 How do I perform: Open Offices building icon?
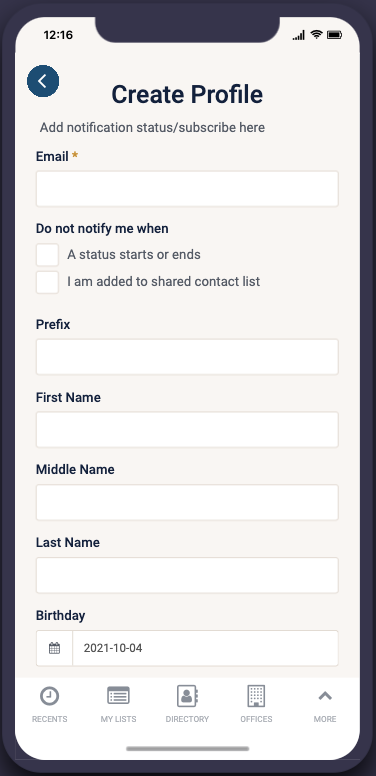point(256,696)
